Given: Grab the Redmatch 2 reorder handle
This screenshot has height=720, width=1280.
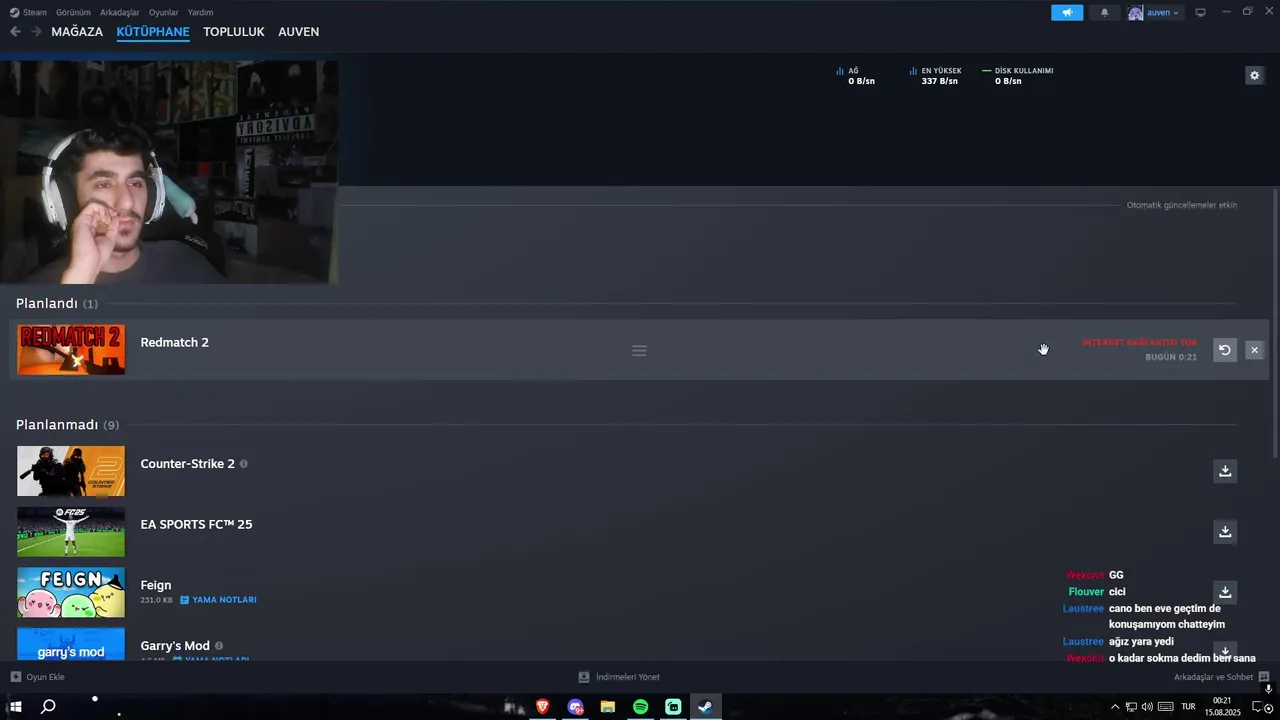Looking at the screenshot, I should click(639, 351).
